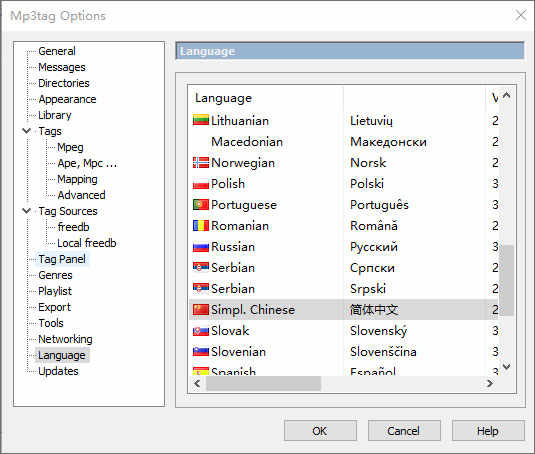Open Local freedb settings
This screenshot has width=535, height=454.
point(87,243)
